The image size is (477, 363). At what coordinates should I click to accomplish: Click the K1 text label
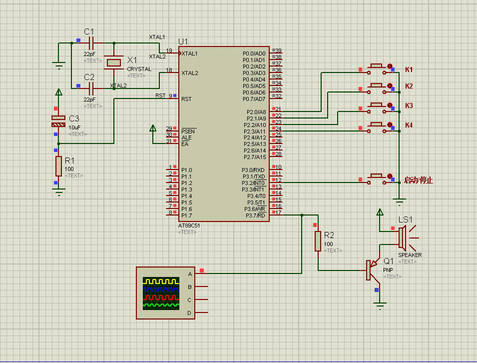click(409, 70)
